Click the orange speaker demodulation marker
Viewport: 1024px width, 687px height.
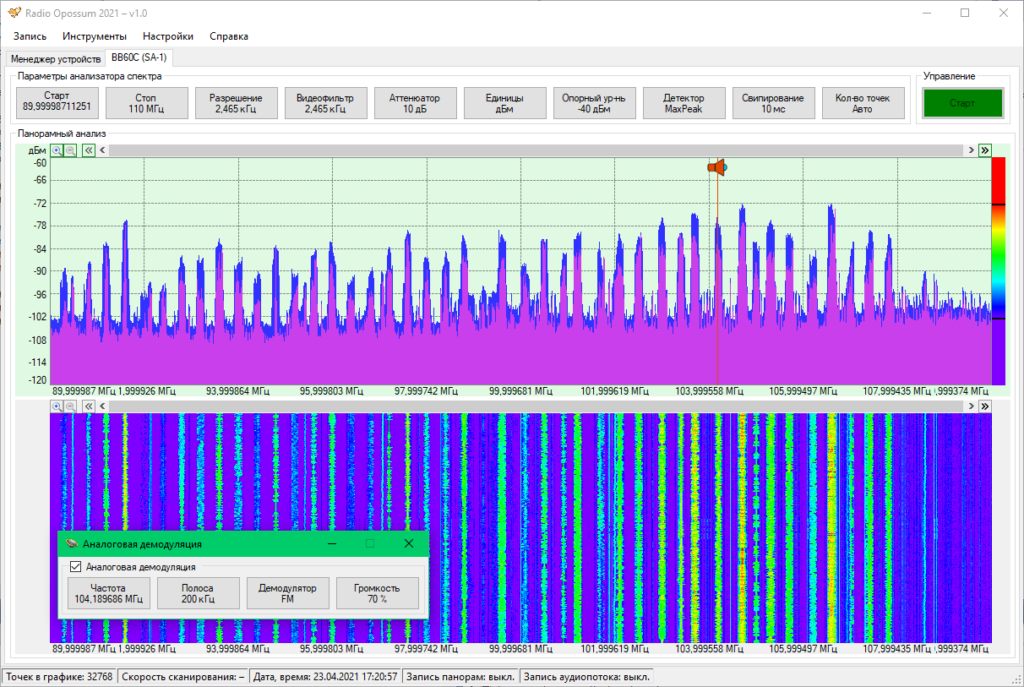click(x=716, y=168)
